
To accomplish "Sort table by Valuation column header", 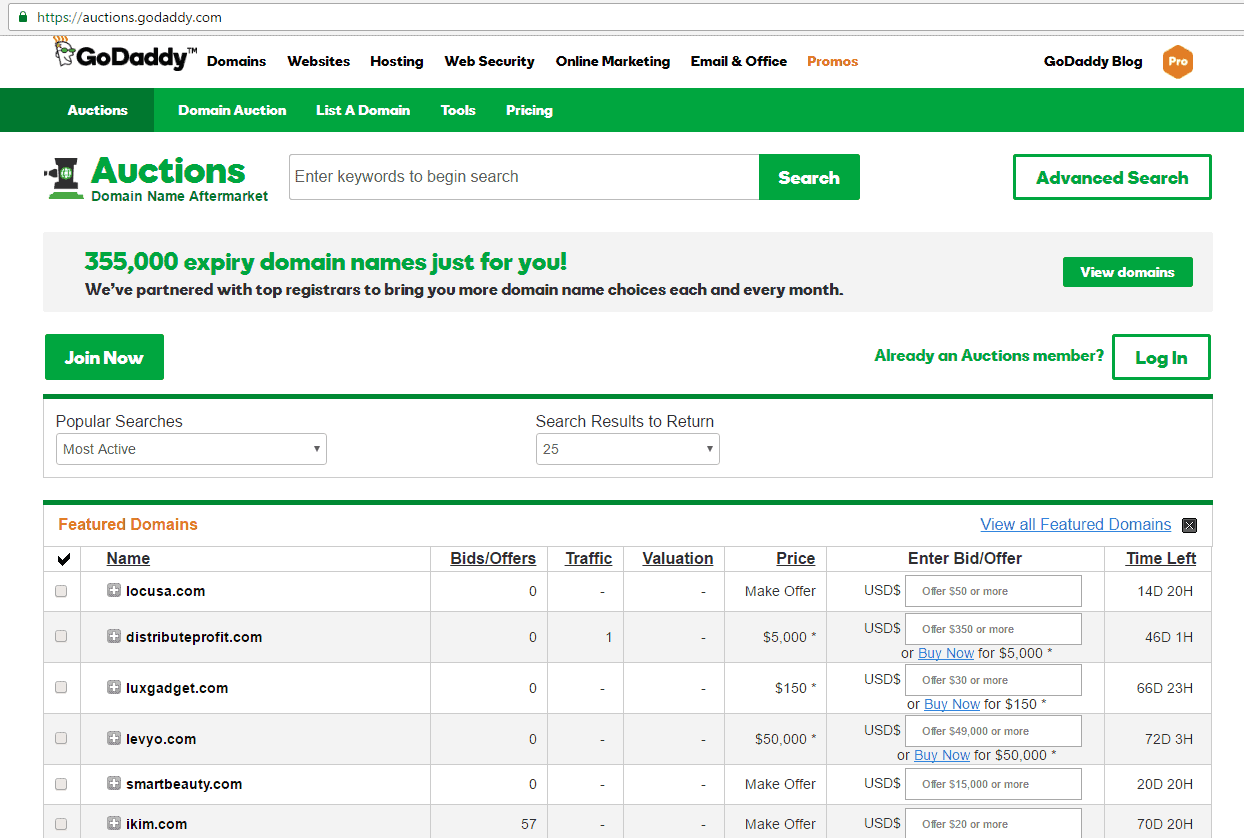I will click(x=677, y=558).
